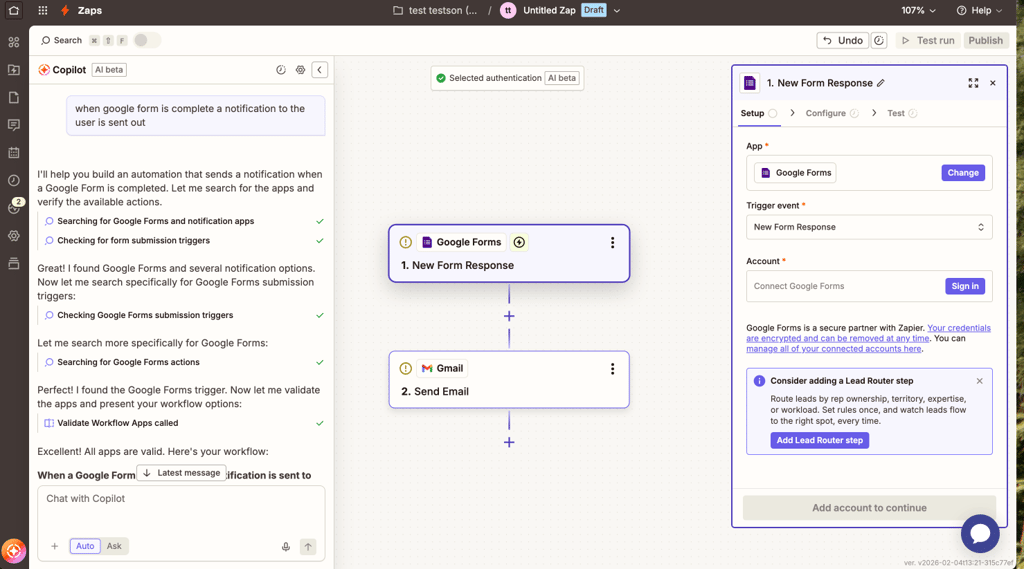Add a step after Gmail Send Email
The height and width of the screenshot is (569, 1024).
point(509,442)
